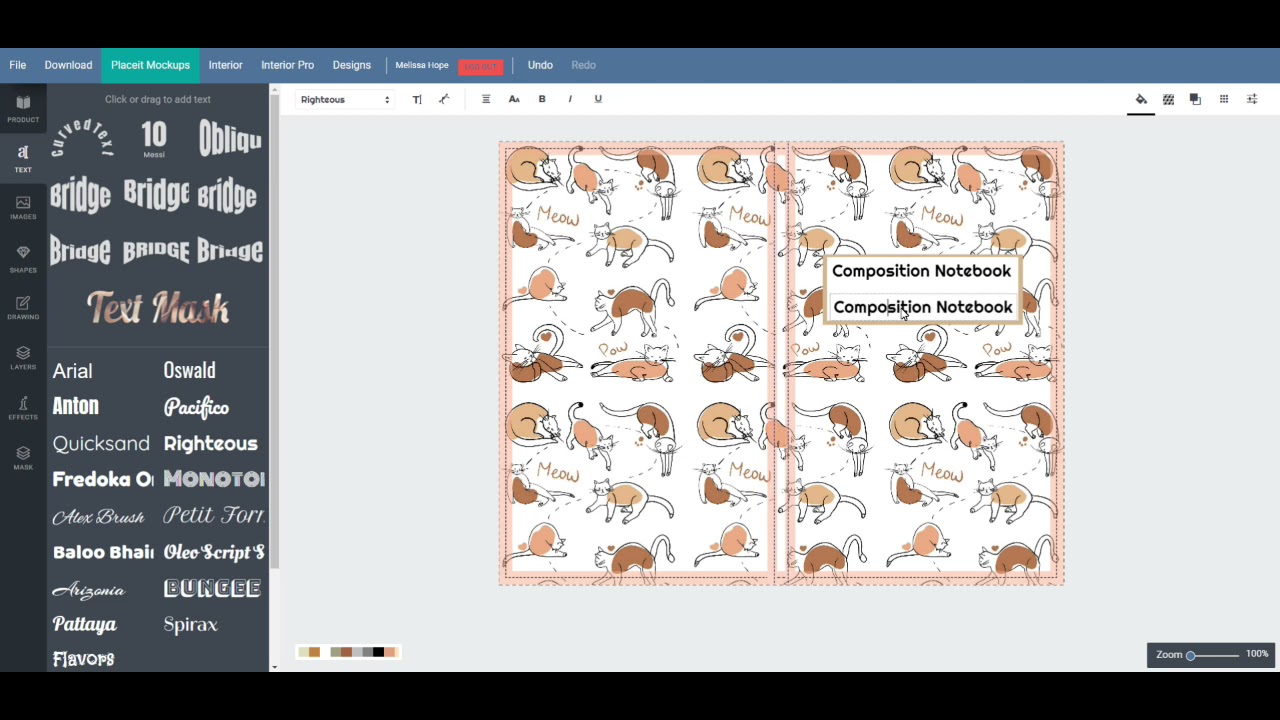
Task: Choose the Arizonia font
Action: pyautogui.click(x=88, y=589)
